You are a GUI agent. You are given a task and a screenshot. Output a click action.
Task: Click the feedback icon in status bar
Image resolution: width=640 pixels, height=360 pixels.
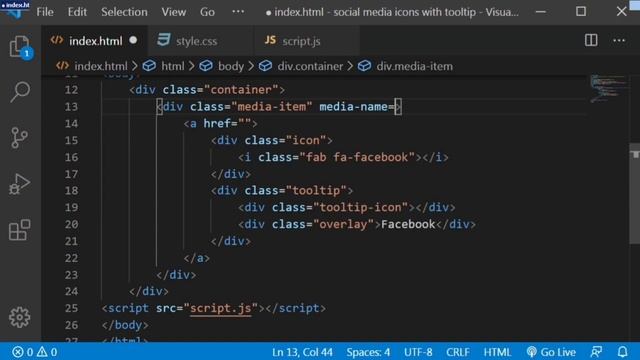(596, 352)
